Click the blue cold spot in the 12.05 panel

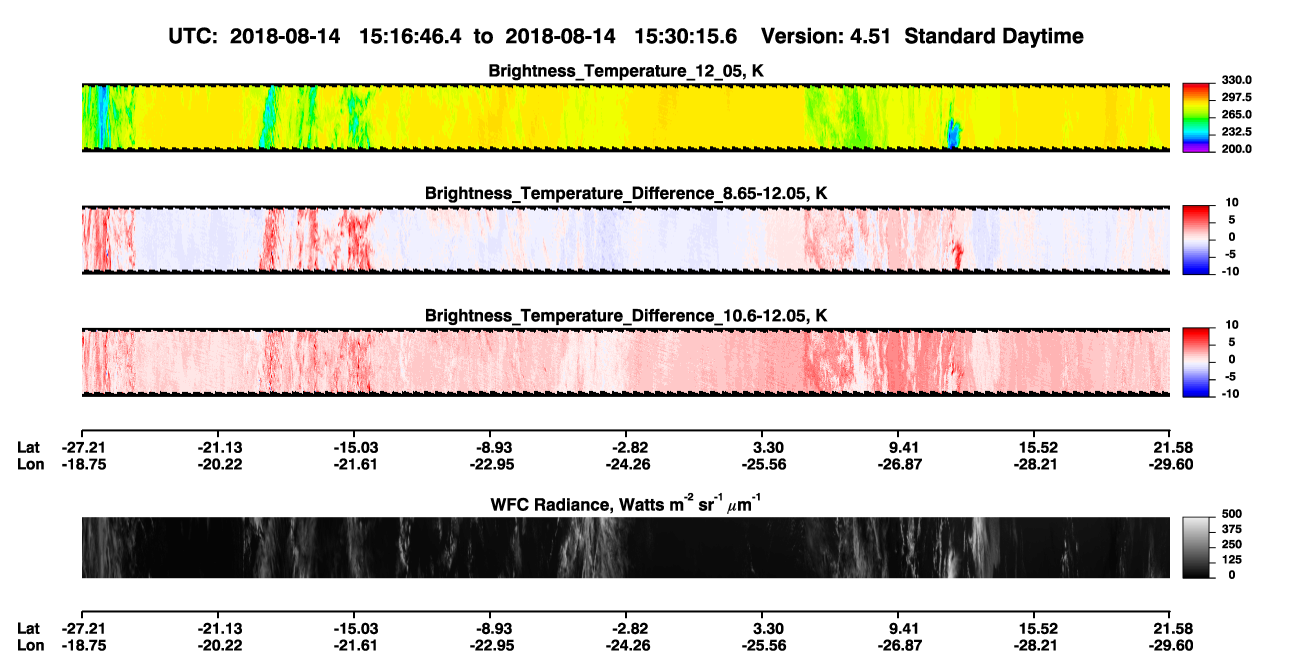pos(953,133)
